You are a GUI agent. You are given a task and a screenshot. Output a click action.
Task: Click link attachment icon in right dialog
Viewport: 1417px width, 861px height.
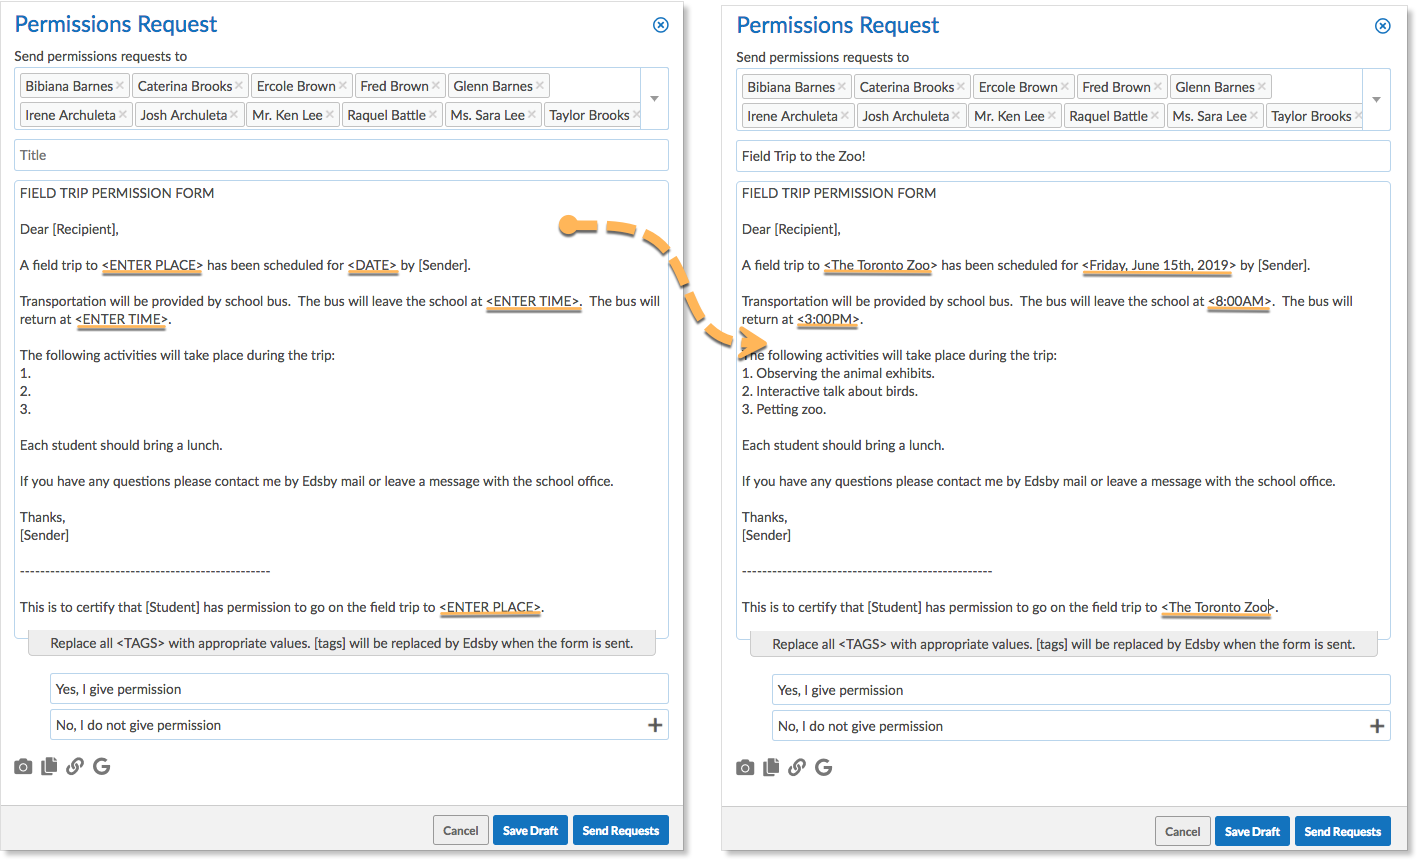[x=797, y=768]
